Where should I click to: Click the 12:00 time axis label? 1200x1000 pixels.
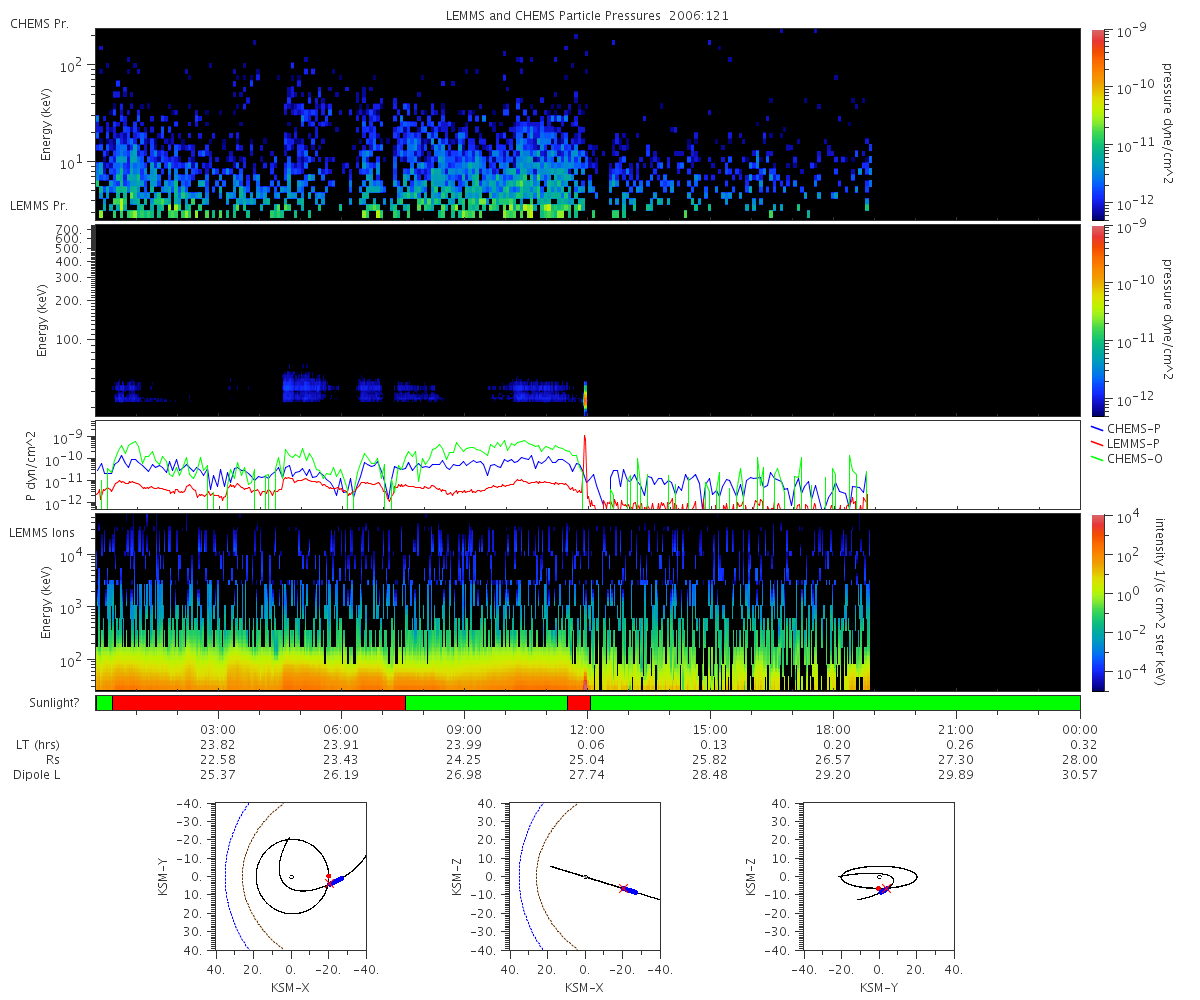588,729
